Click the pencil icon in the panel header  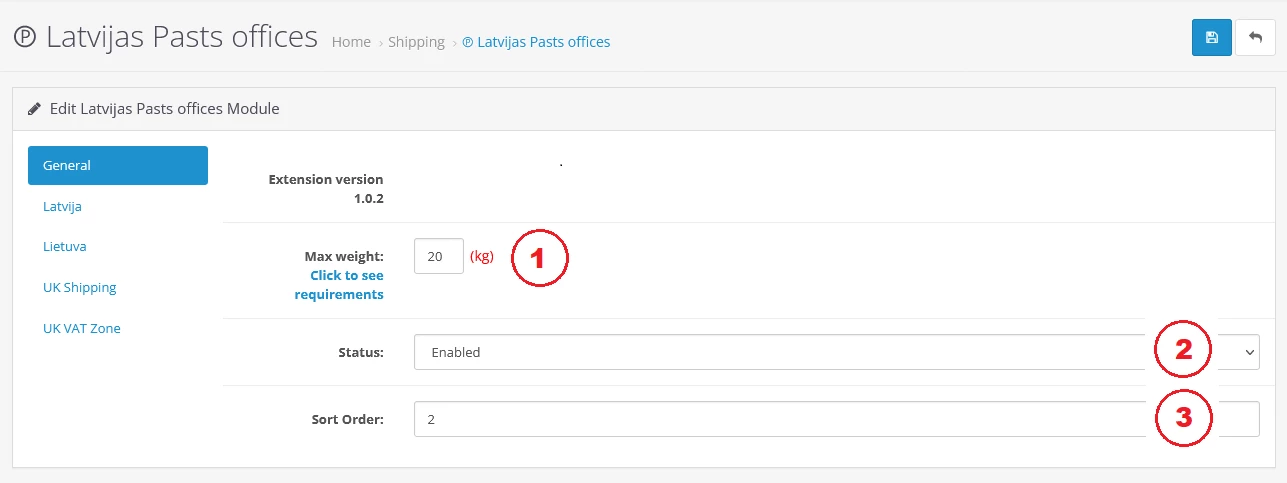pos(35,108)
